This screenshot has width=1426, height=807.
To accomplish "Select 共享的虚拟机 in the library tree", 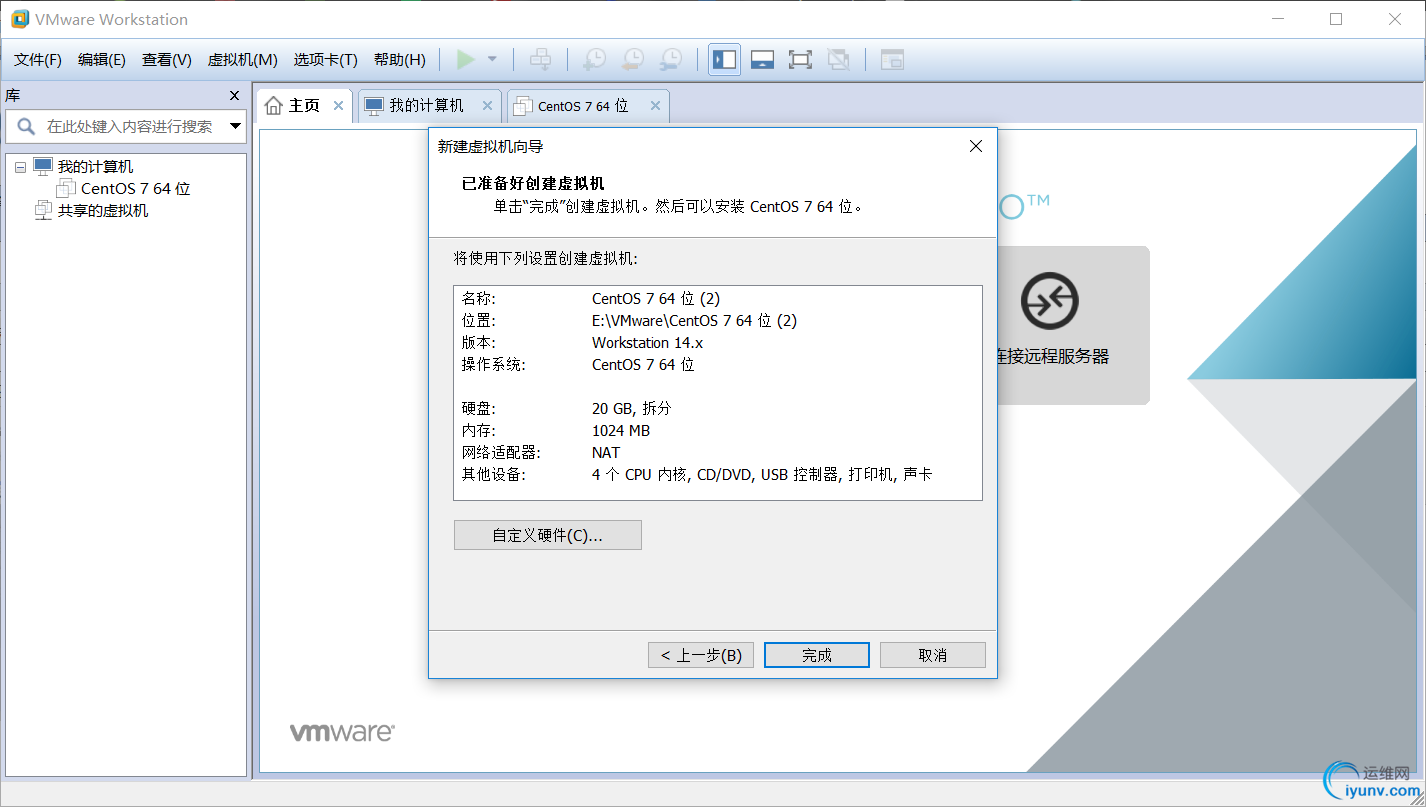I will 103,211.
